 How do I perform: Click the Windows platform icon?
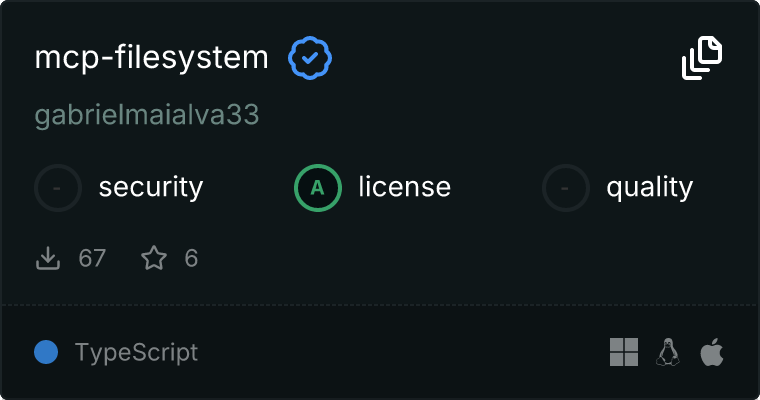624,352
